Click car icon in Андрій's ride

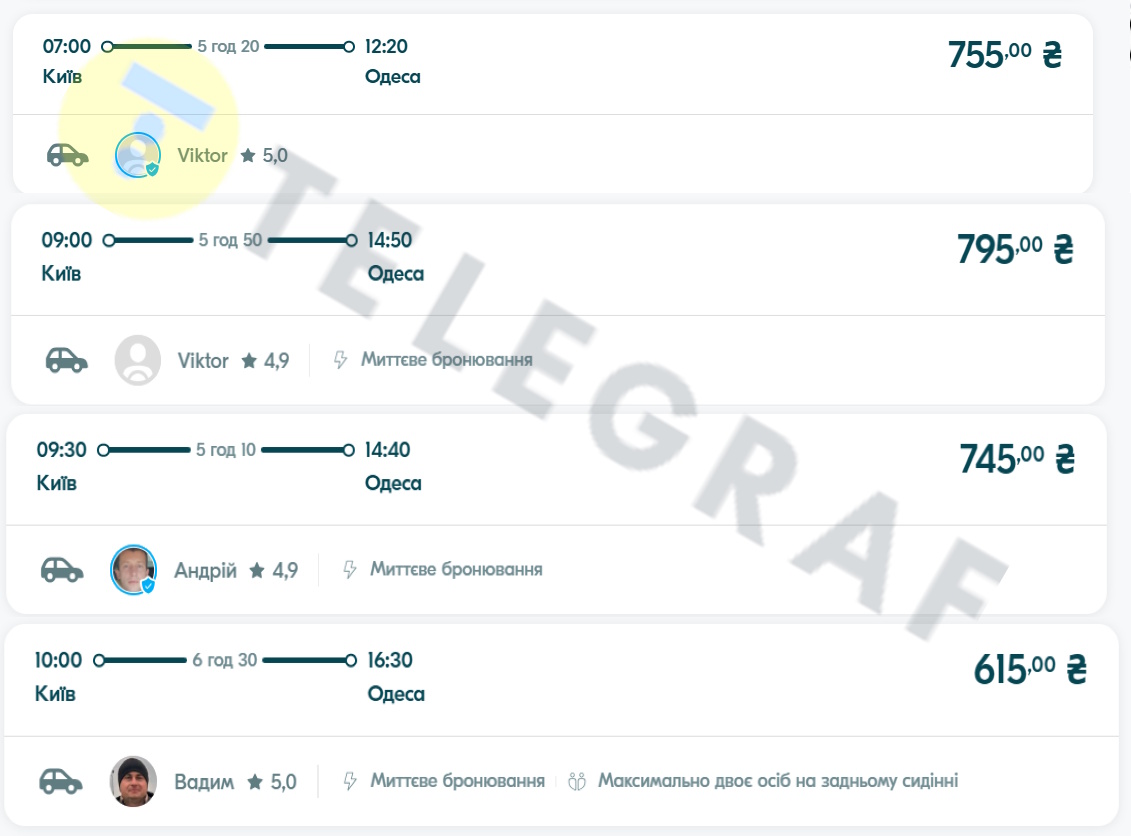pos(62,569)
